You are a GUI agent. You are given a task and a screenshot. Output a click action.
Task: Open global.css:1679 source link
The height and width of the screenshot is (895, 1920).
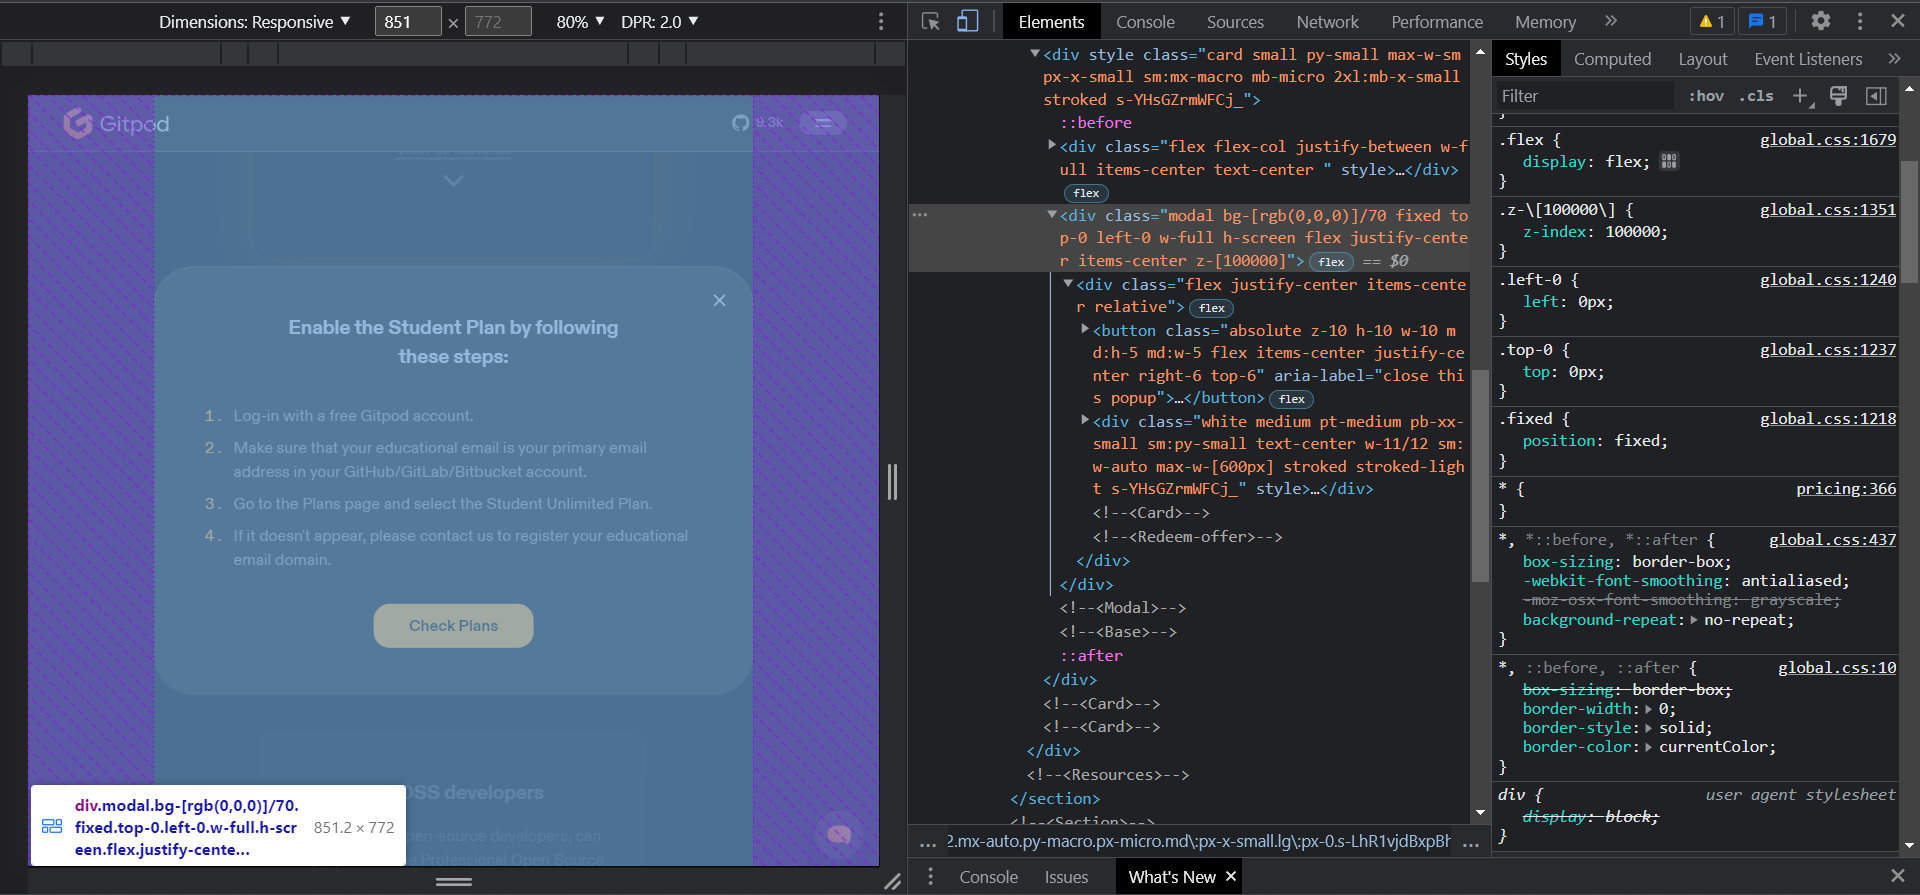click(1828, 140)
